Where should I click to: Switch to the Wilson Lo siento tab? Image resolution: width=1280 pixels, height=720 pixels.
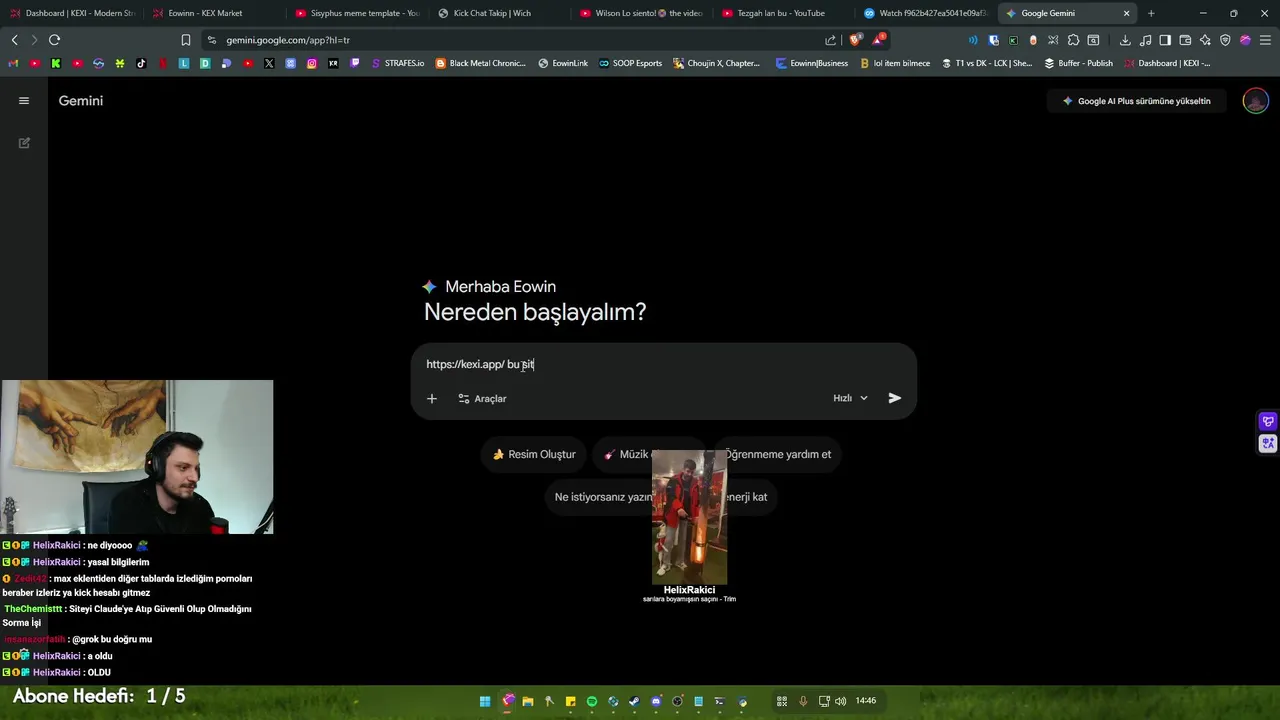click(641, 13)
